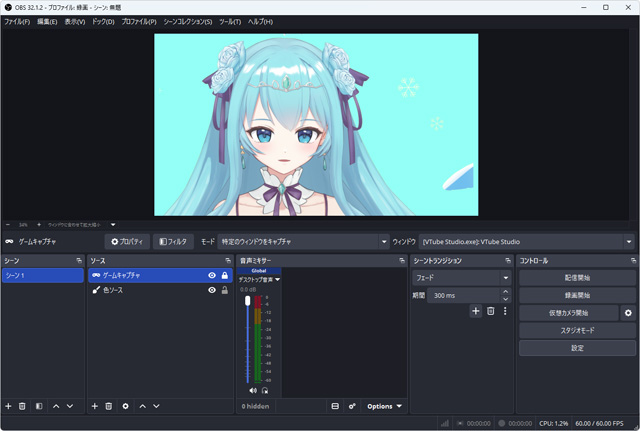Open the プロファイル(P) menu
Viewport: 640px width, 431px height.
tap(139, 22)
